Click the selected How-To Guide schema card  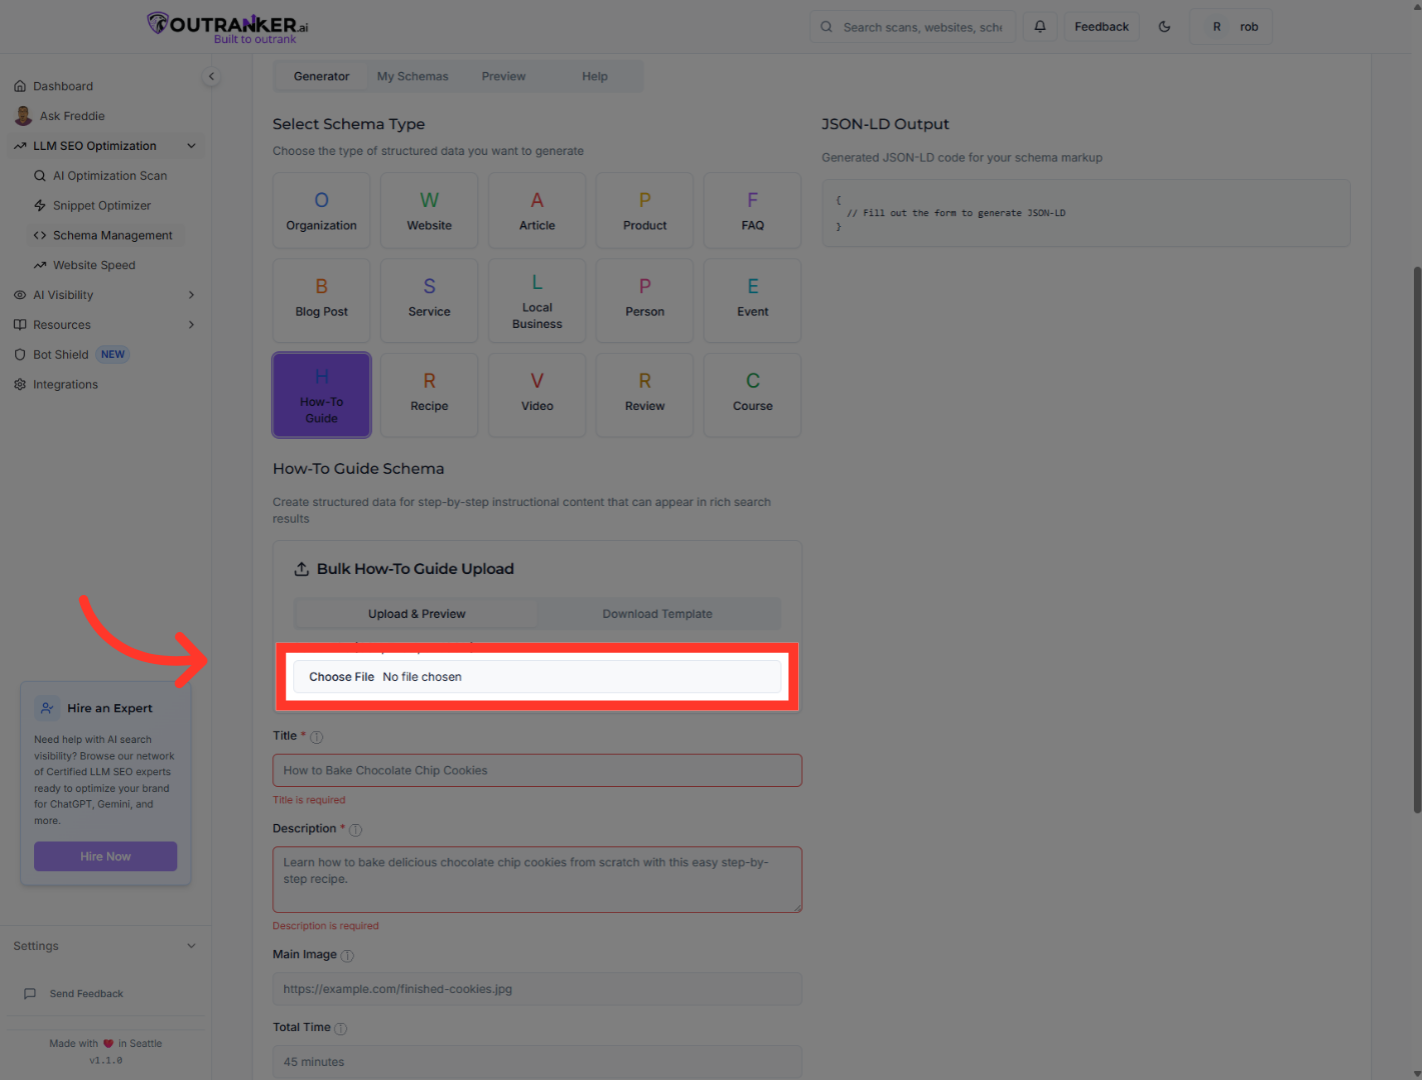[321, 395]
